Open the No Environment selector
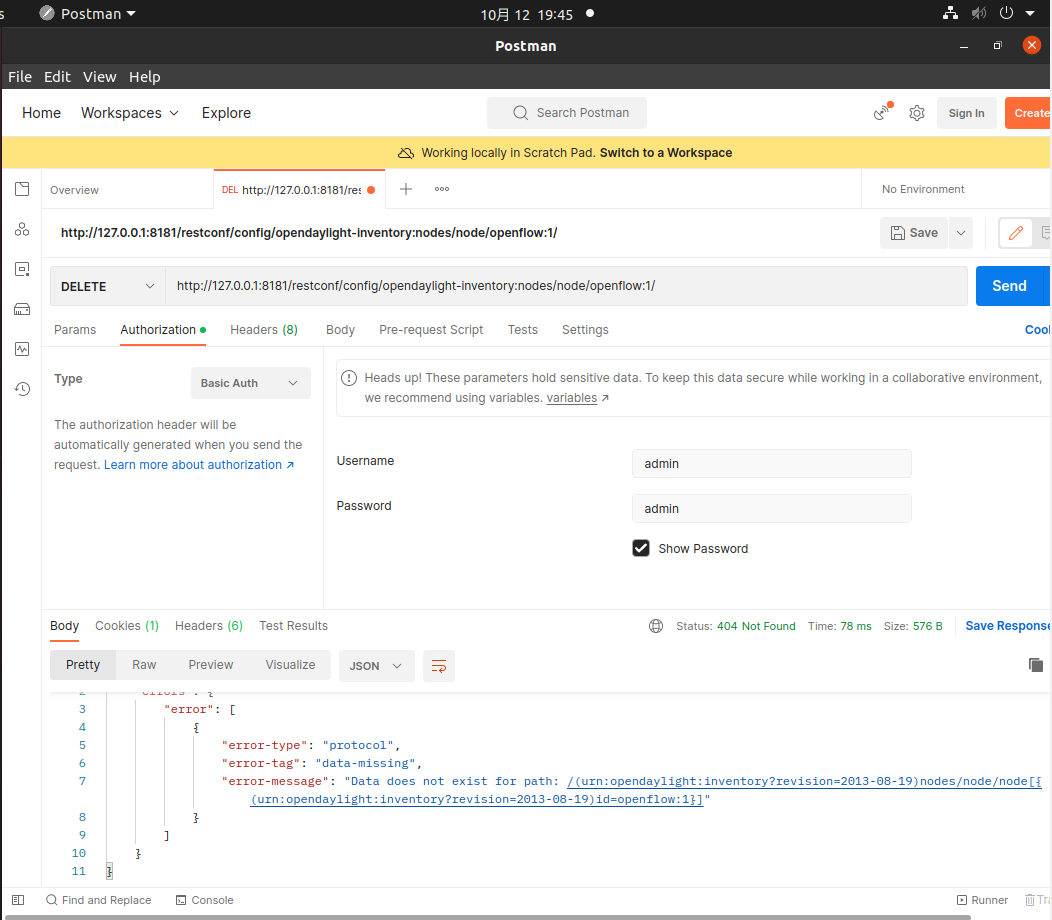Screen dimensions: 1052x920 pos(923,189)
